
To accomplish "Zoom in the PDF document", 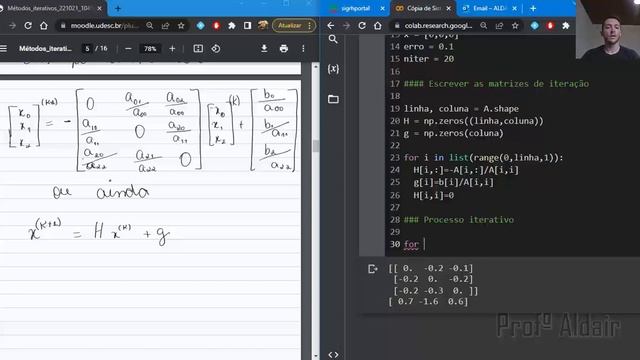I will pyautogui.click(x=172, y=49).
